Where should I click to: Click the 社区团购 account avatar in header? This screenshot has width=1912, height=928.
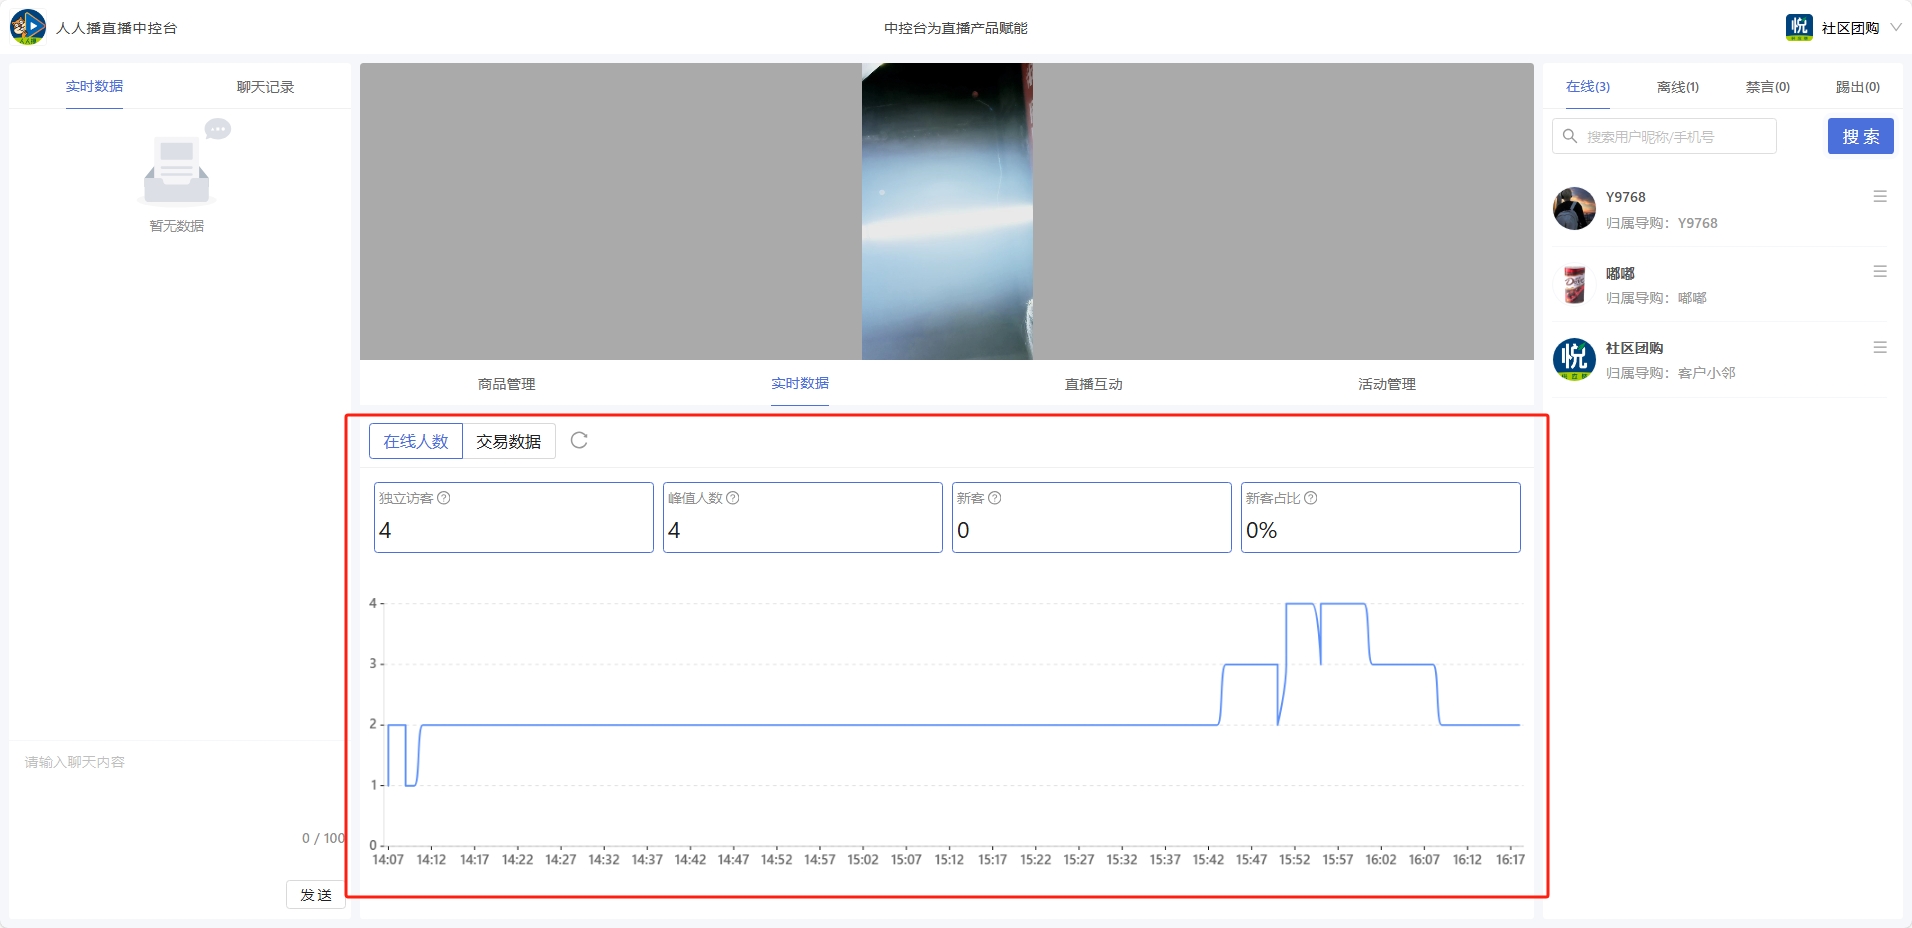click(x=1799, y=27)
